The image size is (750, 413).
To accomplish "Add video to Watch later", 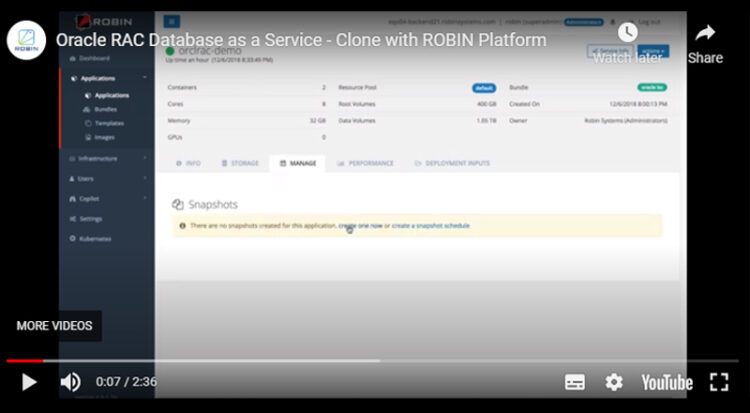I will 627,43.
